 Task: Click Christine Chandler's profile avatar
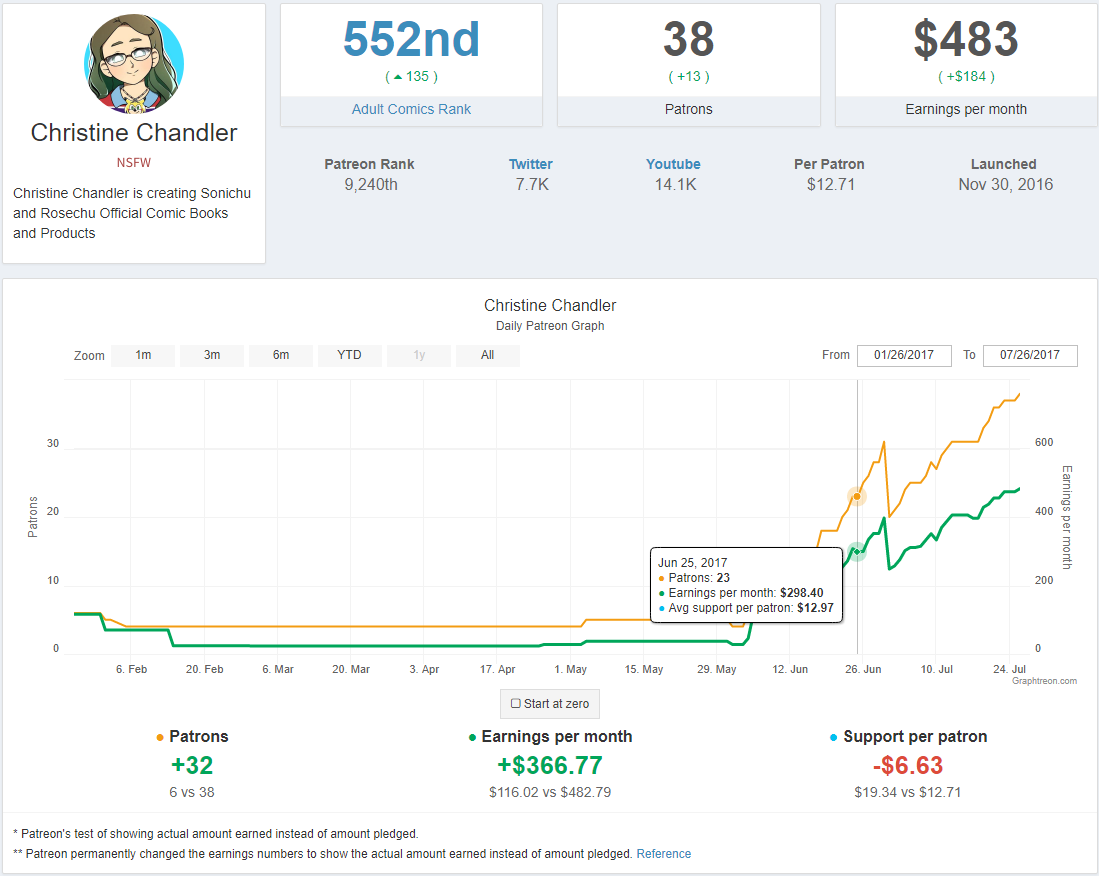[134, 64]
